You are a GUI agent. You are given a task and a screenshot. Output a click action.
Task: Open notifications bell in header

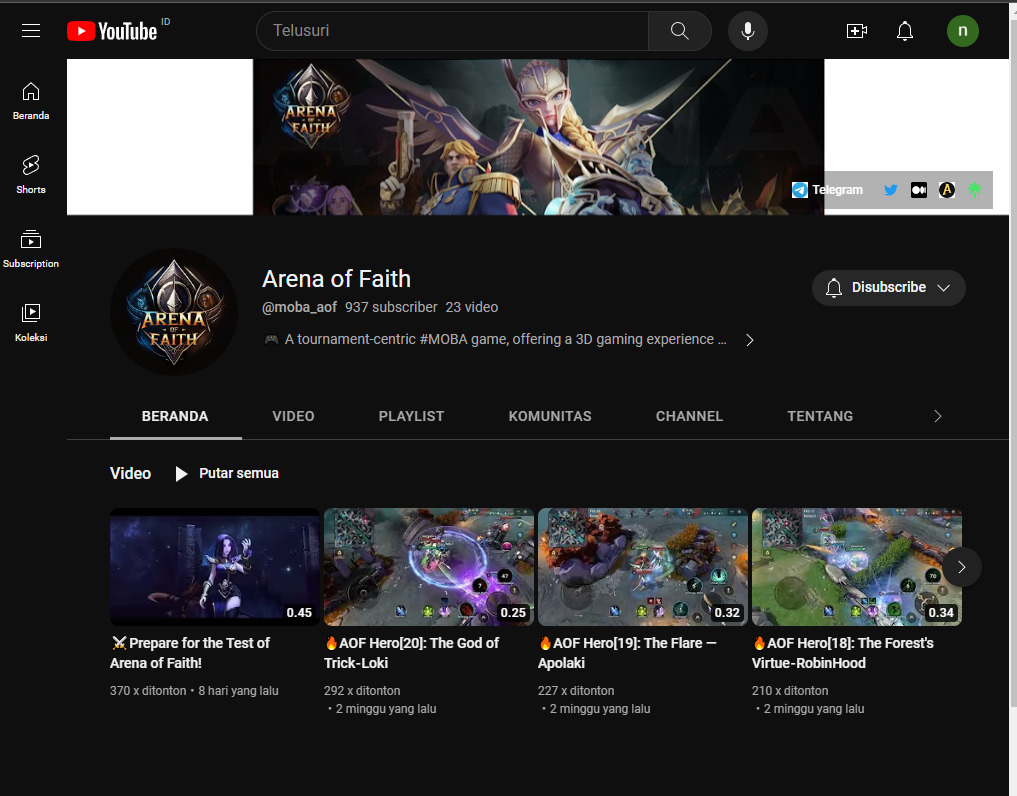point(904,30)
